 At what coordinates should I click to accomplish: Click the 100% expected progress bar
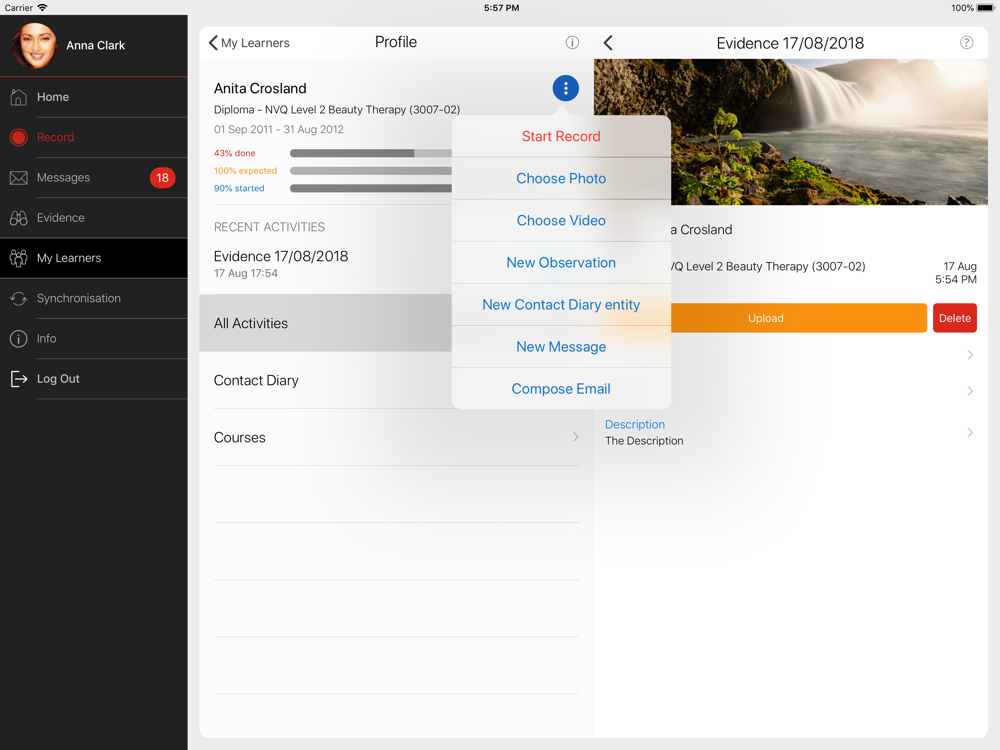click(x=371, y=171)
